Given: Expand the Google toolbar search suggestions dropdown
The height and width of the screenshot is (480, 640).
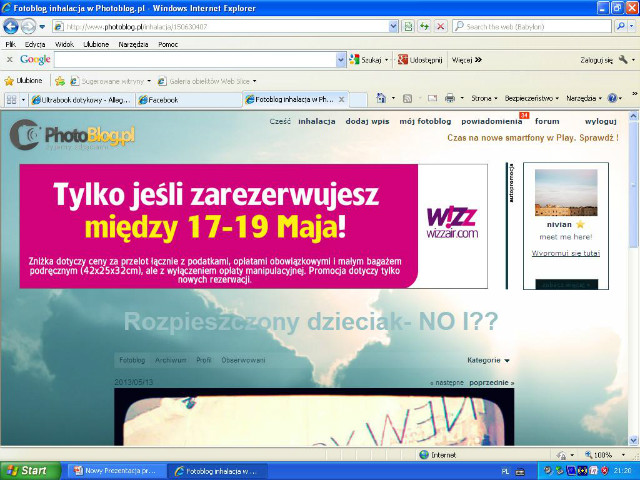Looking at the screenshot, I should tap(341, 60).
